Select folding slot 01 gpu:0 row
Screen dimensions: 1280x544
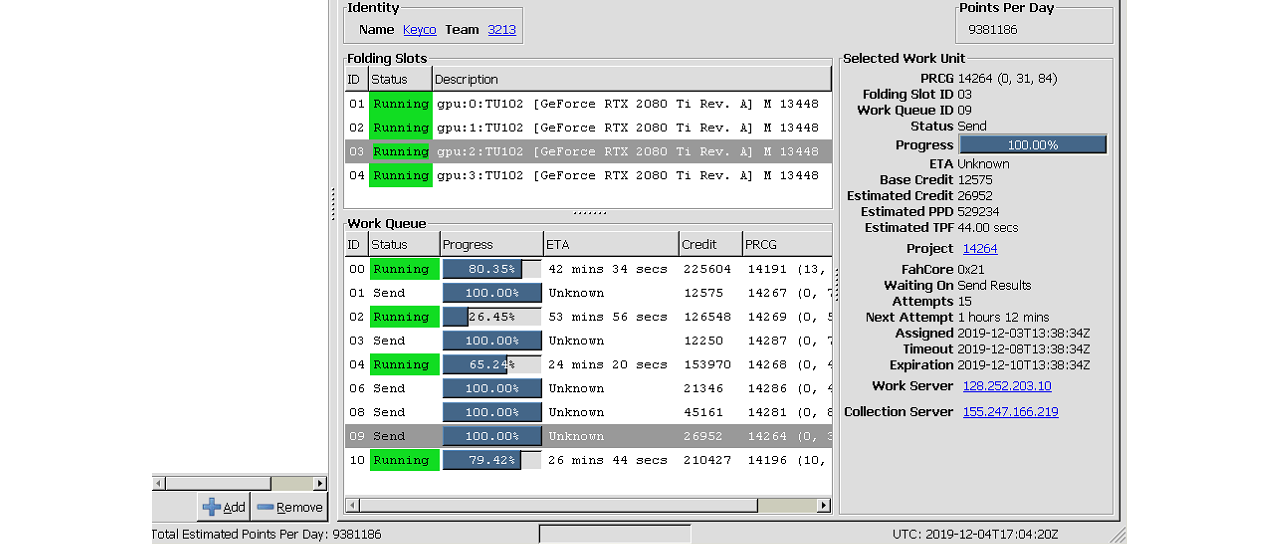[588, 104]
